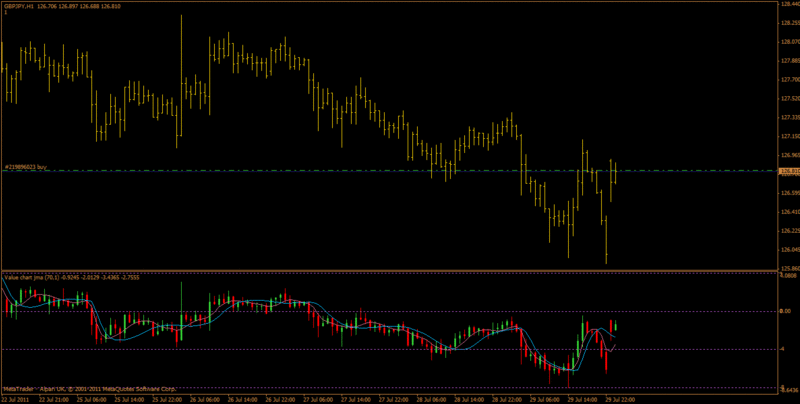Click the 22 Jul 2011 time label
Screen dimensions: 800x404
[15, 399]
